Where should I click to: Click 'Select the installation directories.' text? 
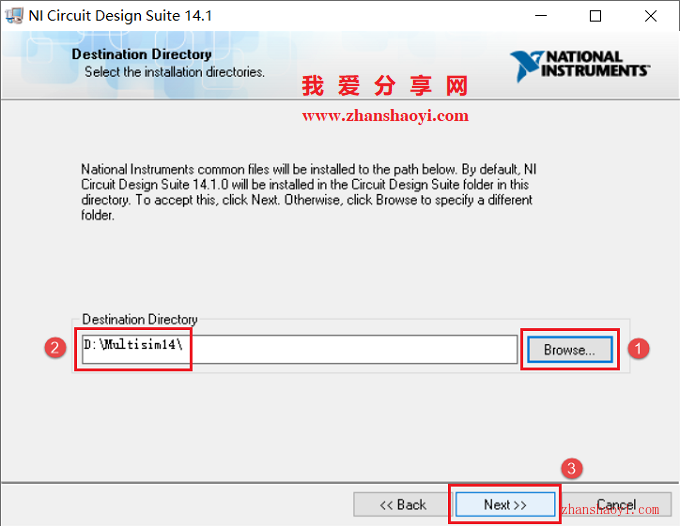pyautogui.click(x=174, y=72)
